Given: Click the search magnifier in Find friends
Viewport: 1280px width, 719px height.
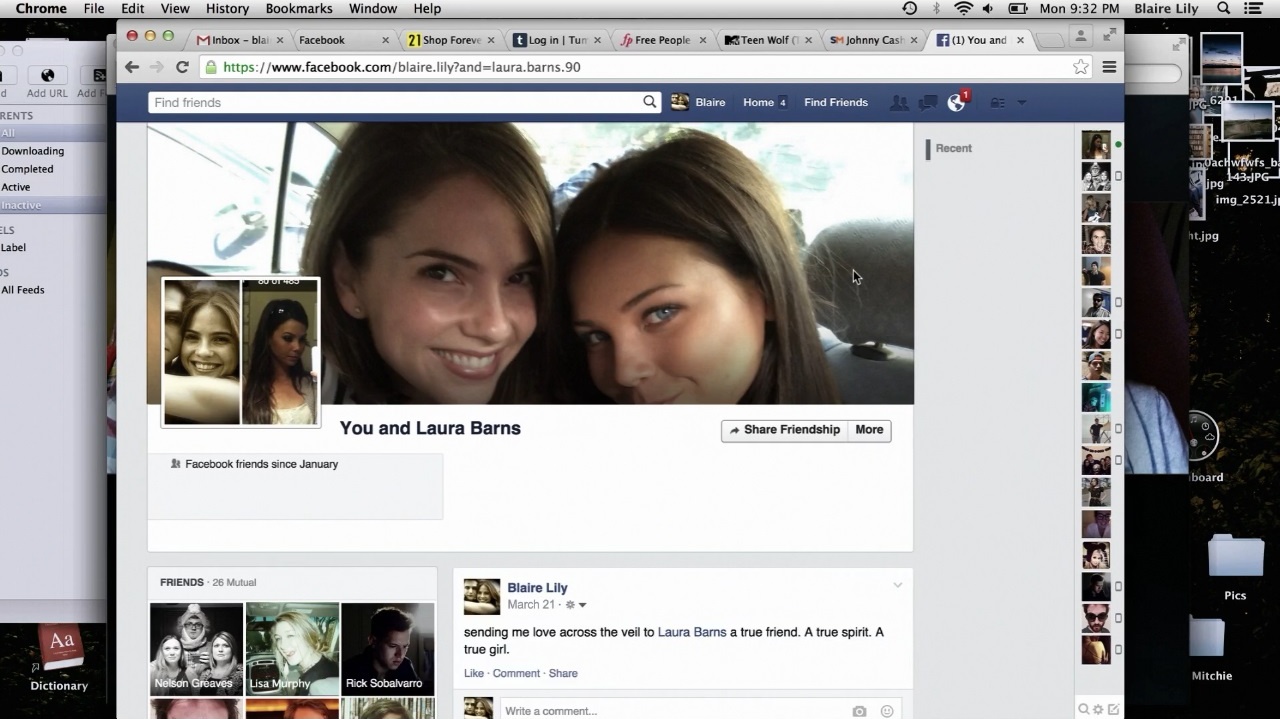Looking at the screenshot, I should [x=650, y=102].
